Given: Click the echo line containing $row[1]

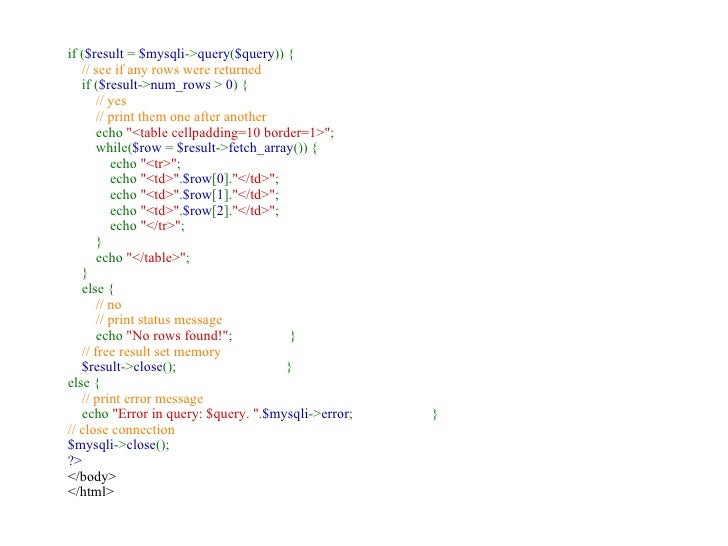Looking at the screenshot, I should point(194,195).
